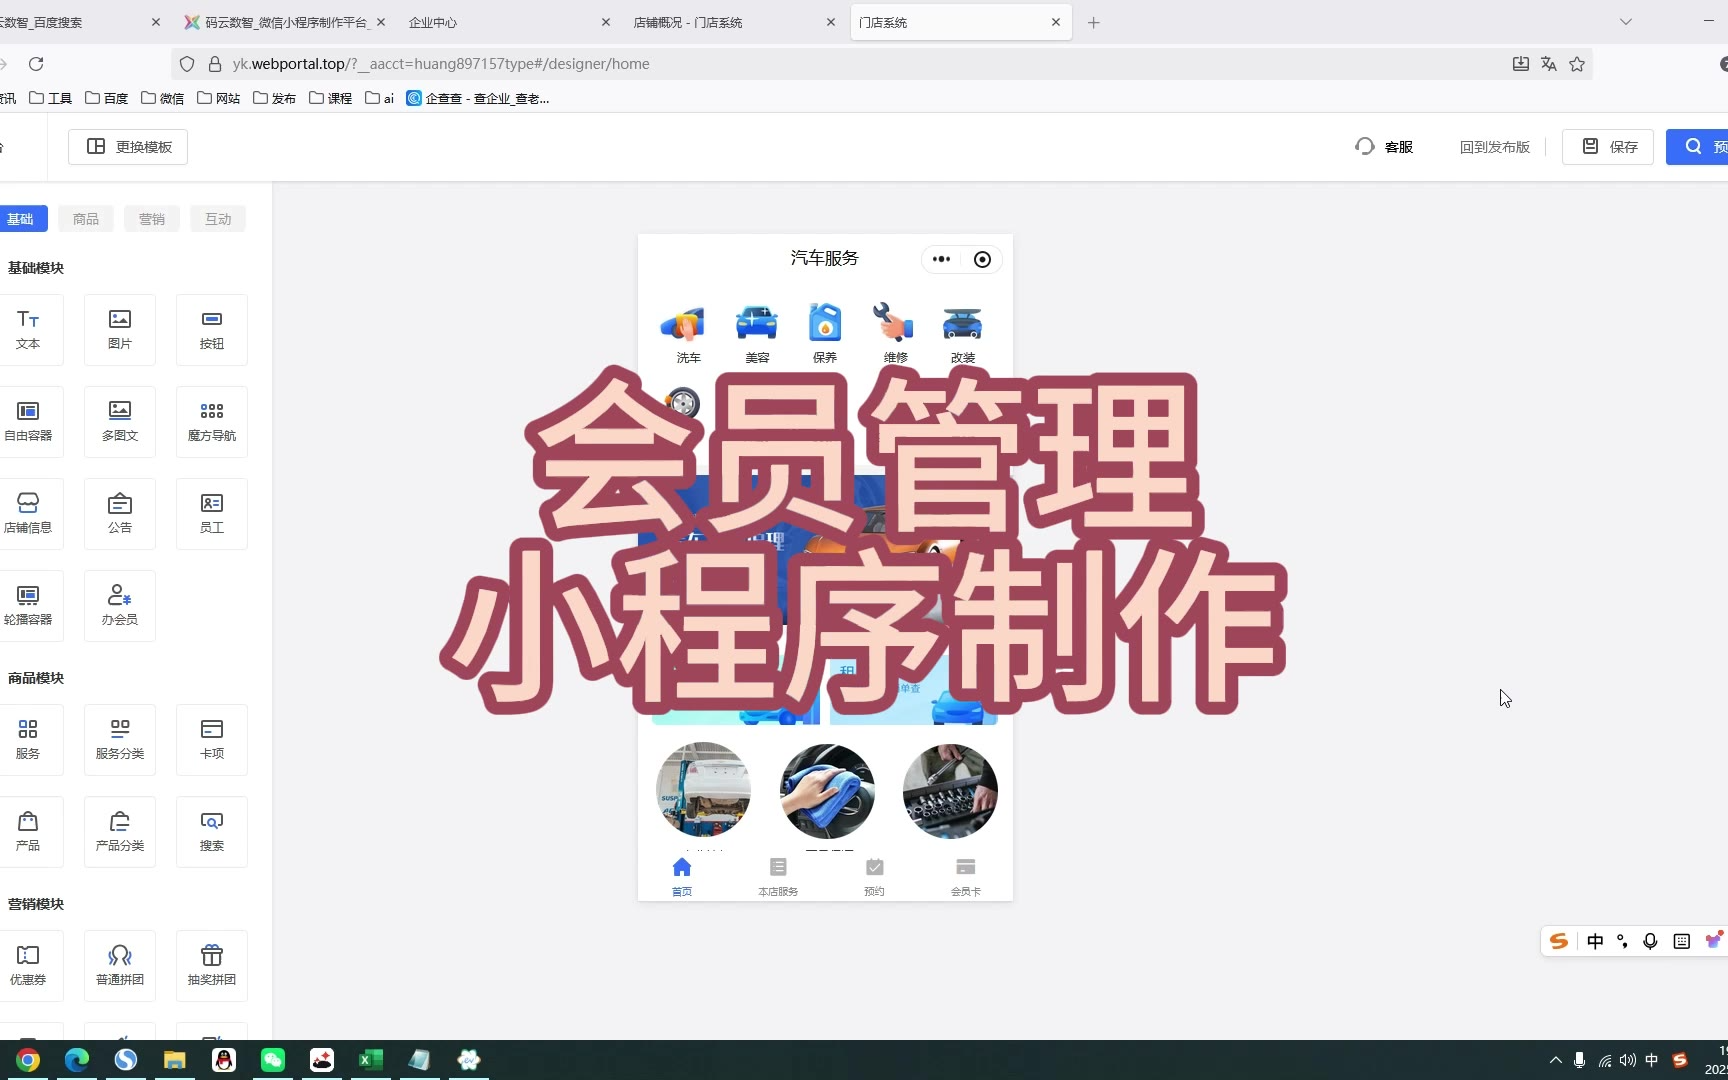Choose the 优惠券 coupon module
Viewport: 1728px width, 1080px height.
point(28,965)
